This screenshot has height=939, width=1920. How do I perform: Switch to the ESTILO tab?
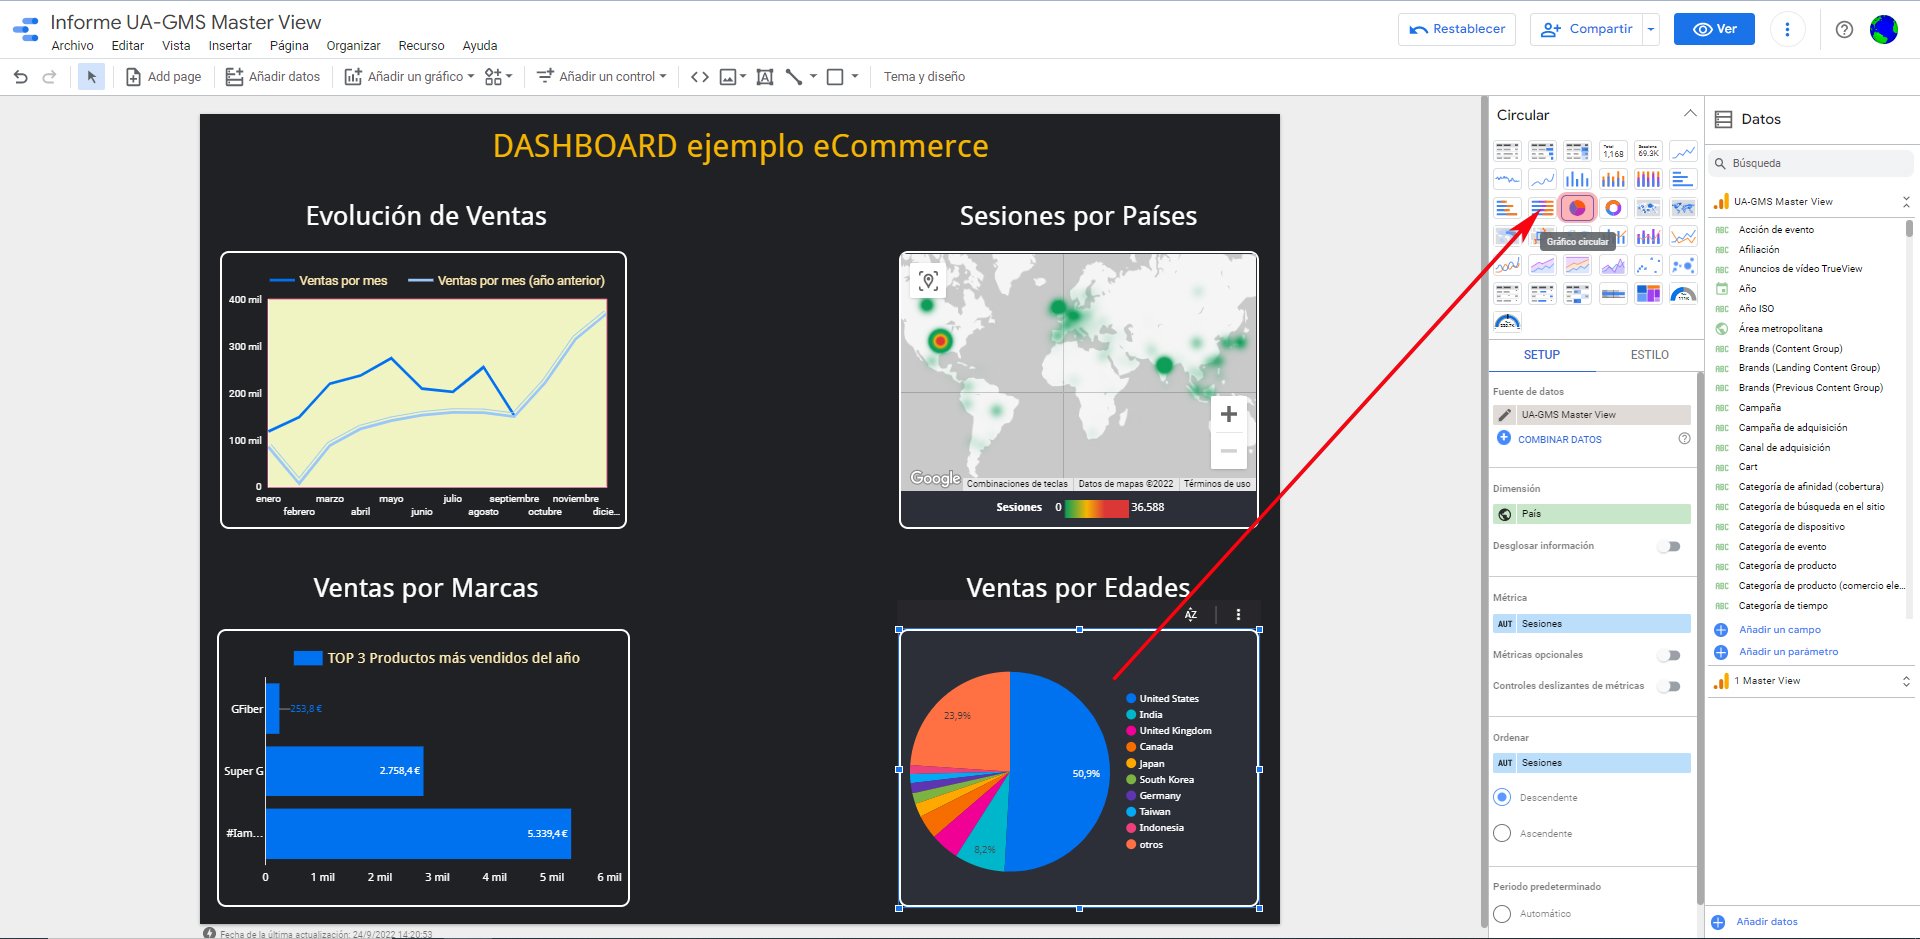point(1649,355)
